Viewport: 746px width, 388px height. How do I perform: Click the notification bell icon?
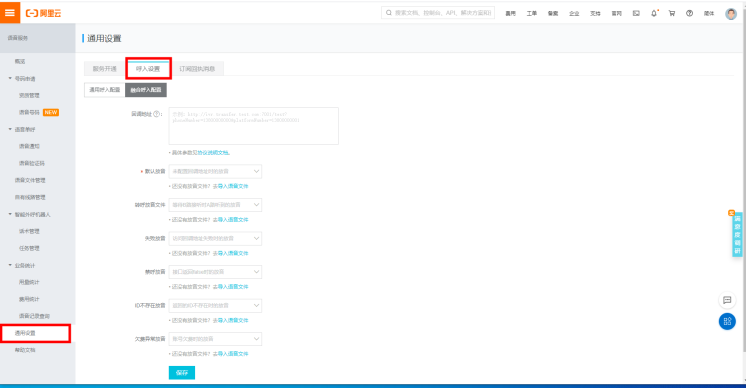(654, 13)
